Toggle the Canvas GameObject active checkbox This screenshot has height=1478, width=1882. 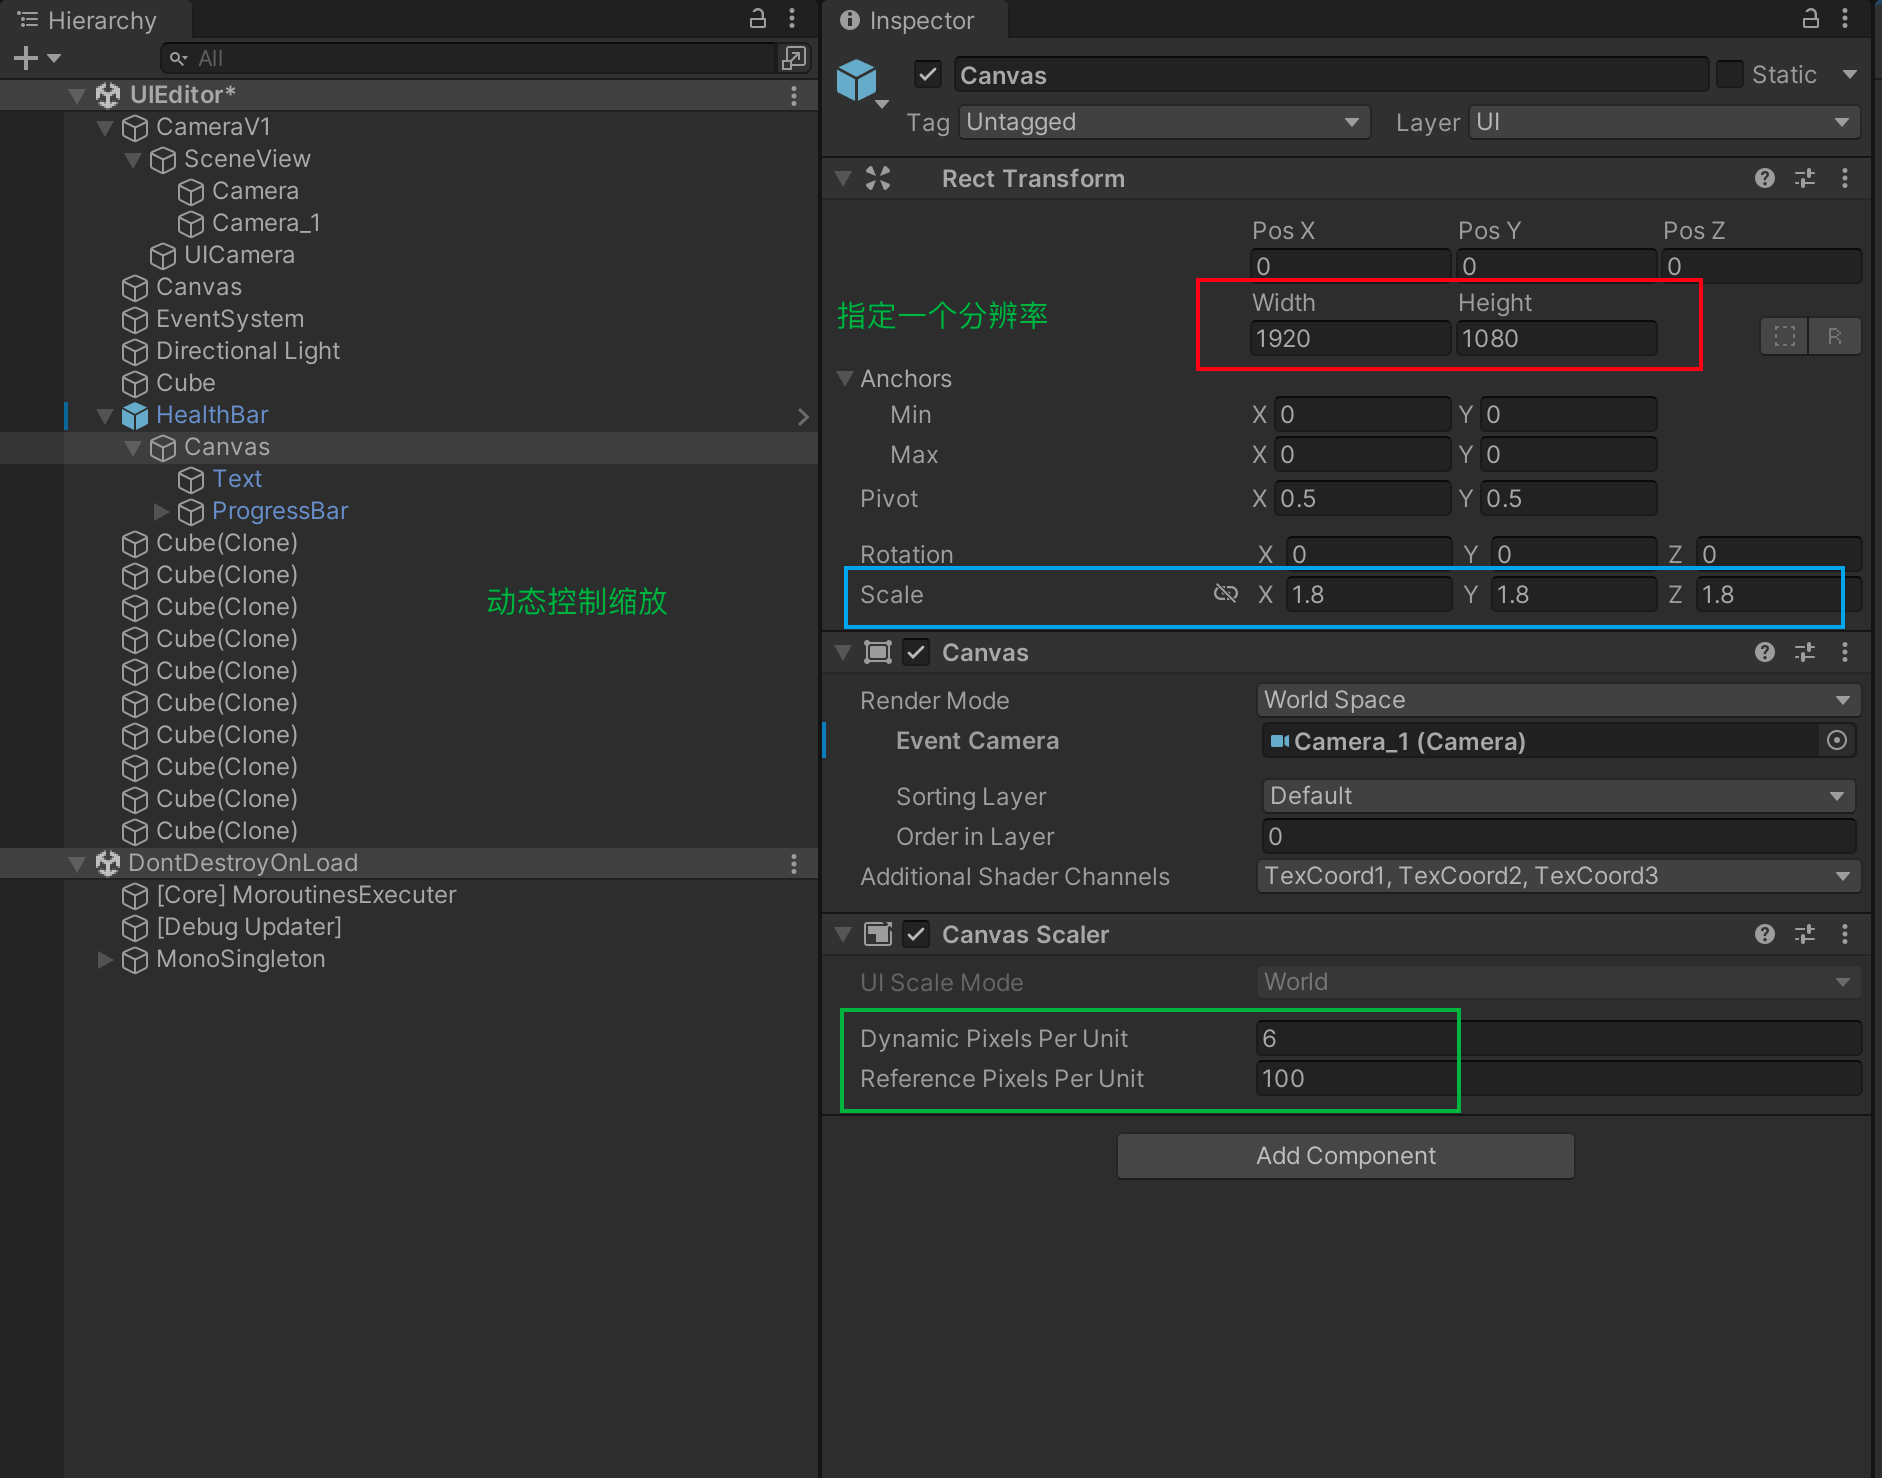pyautogui.click(x=928, y=75)
